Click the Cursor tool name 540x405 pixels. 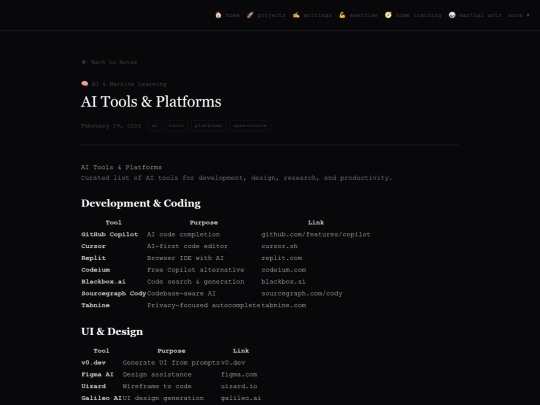coord(93,246)
